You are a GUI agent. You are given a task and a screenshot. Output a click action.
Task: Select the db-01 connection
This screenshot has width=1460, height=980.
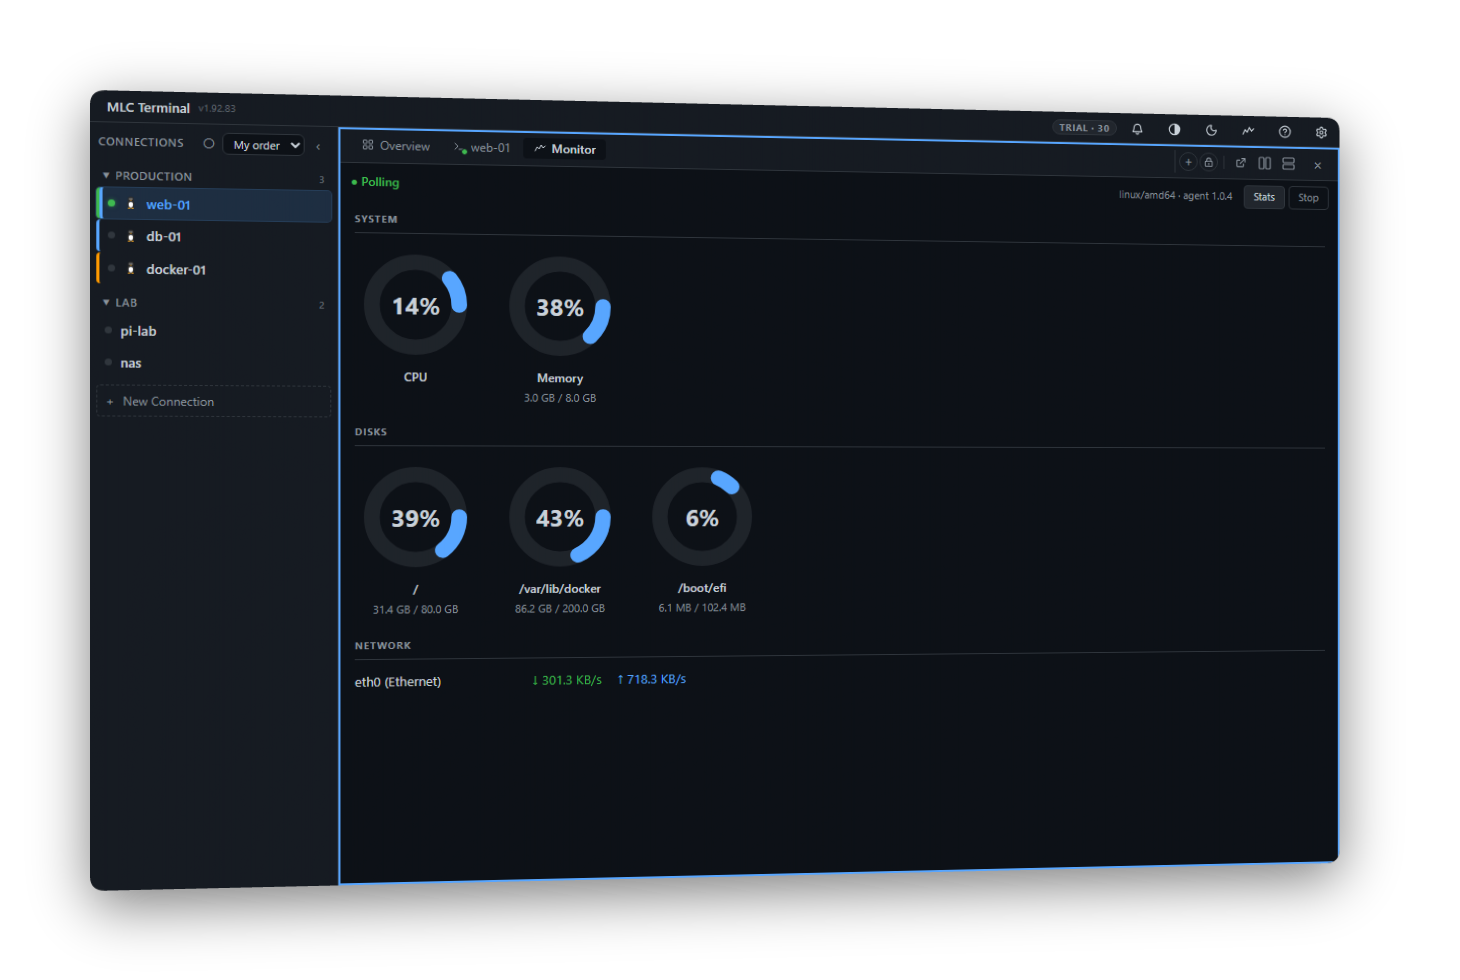214,236
